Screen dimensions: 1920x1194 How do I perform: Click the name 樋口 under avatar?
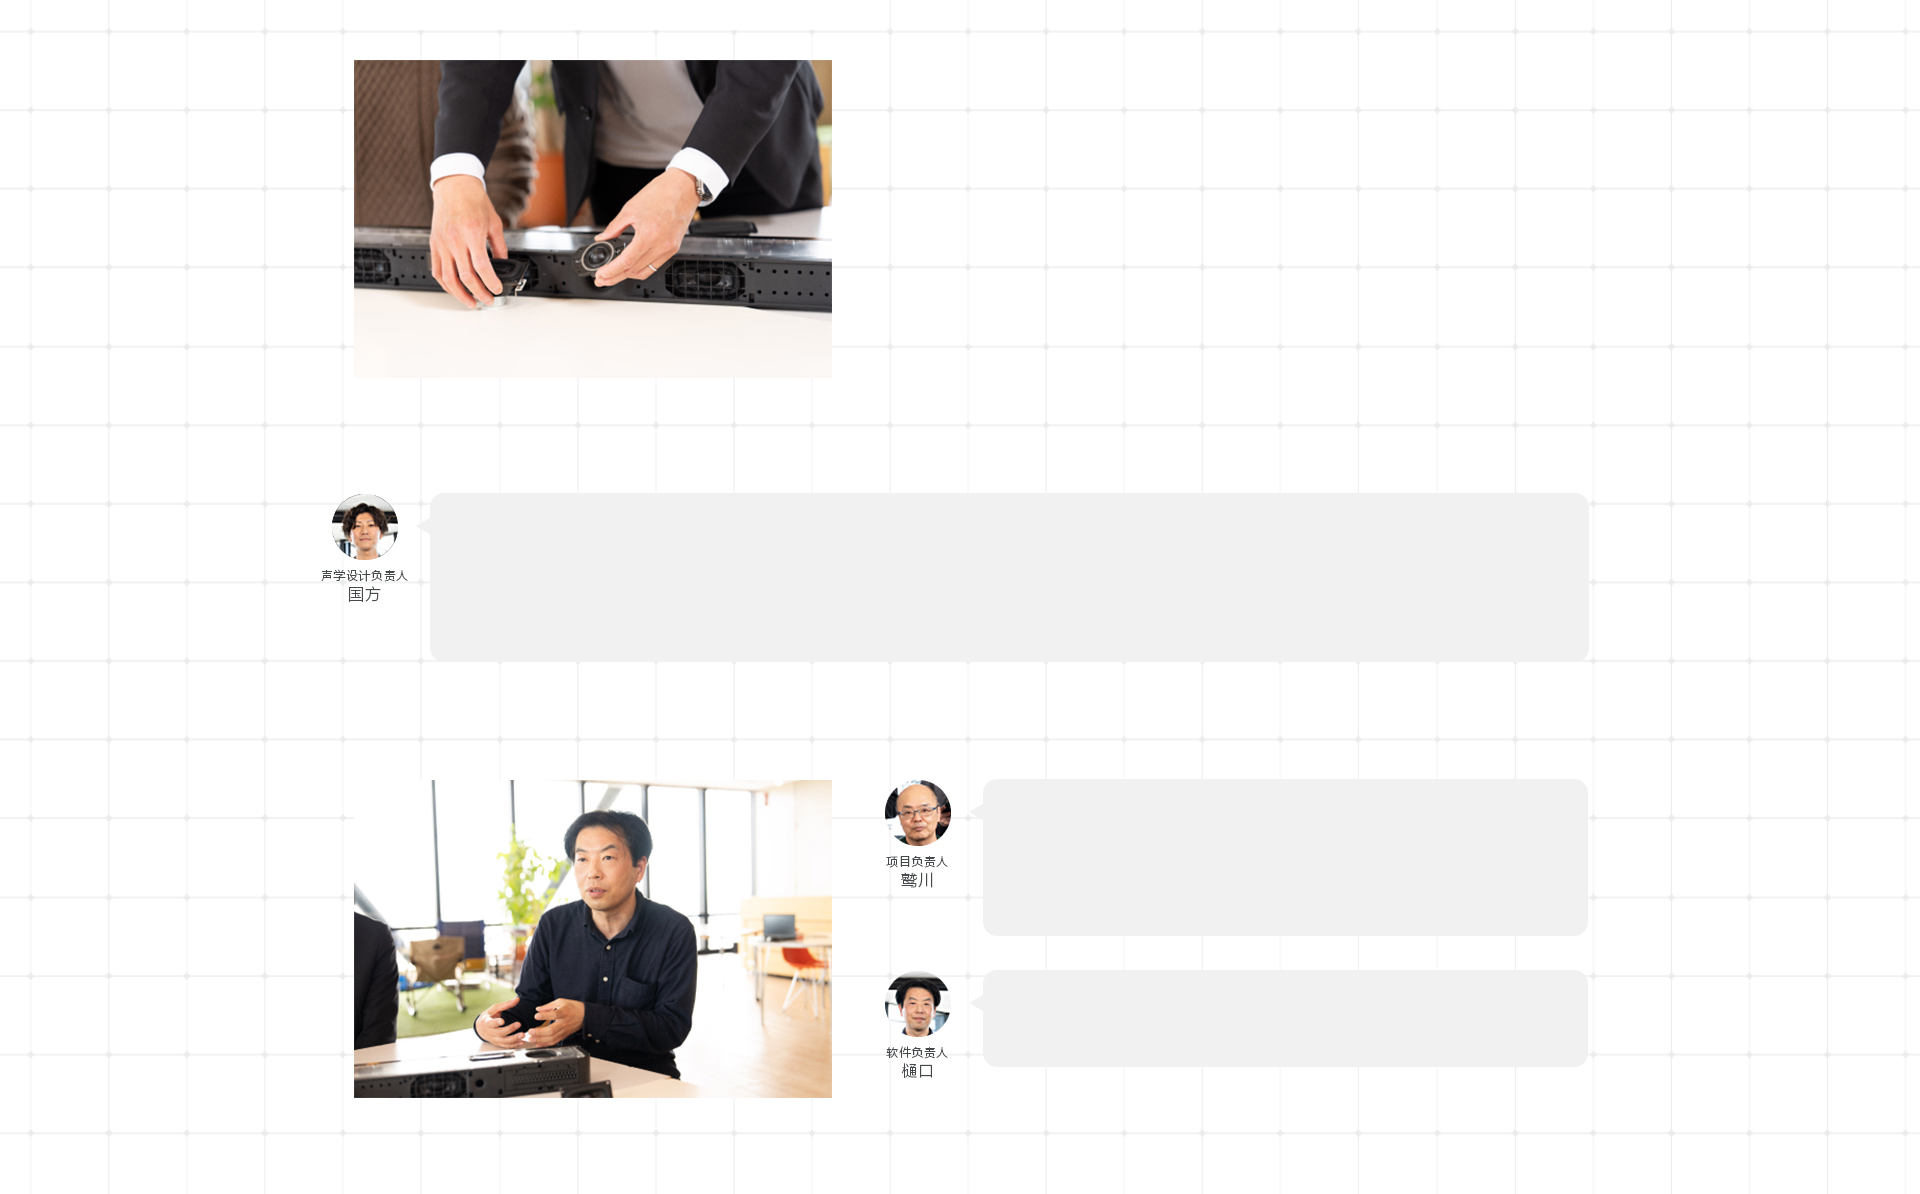(917, 1071)
